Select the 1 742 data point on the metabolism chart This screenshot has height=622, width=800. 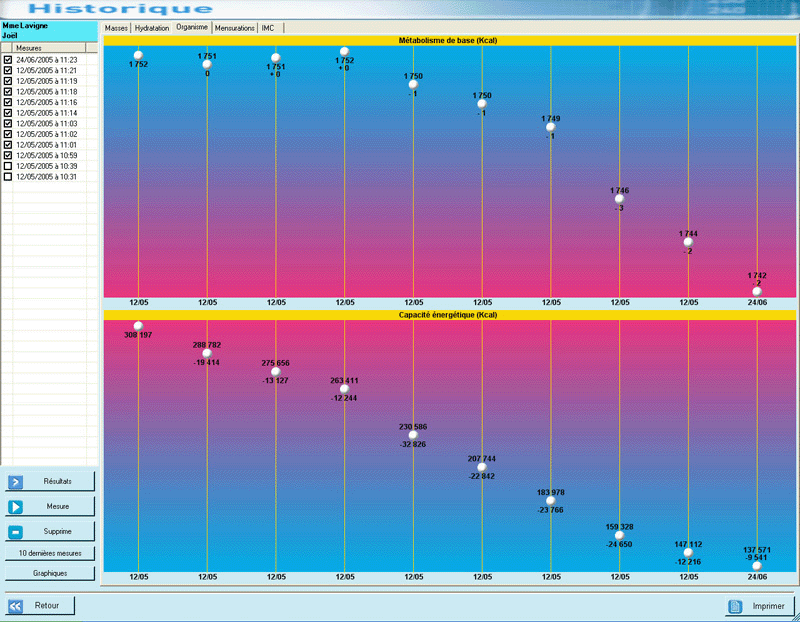757,291
